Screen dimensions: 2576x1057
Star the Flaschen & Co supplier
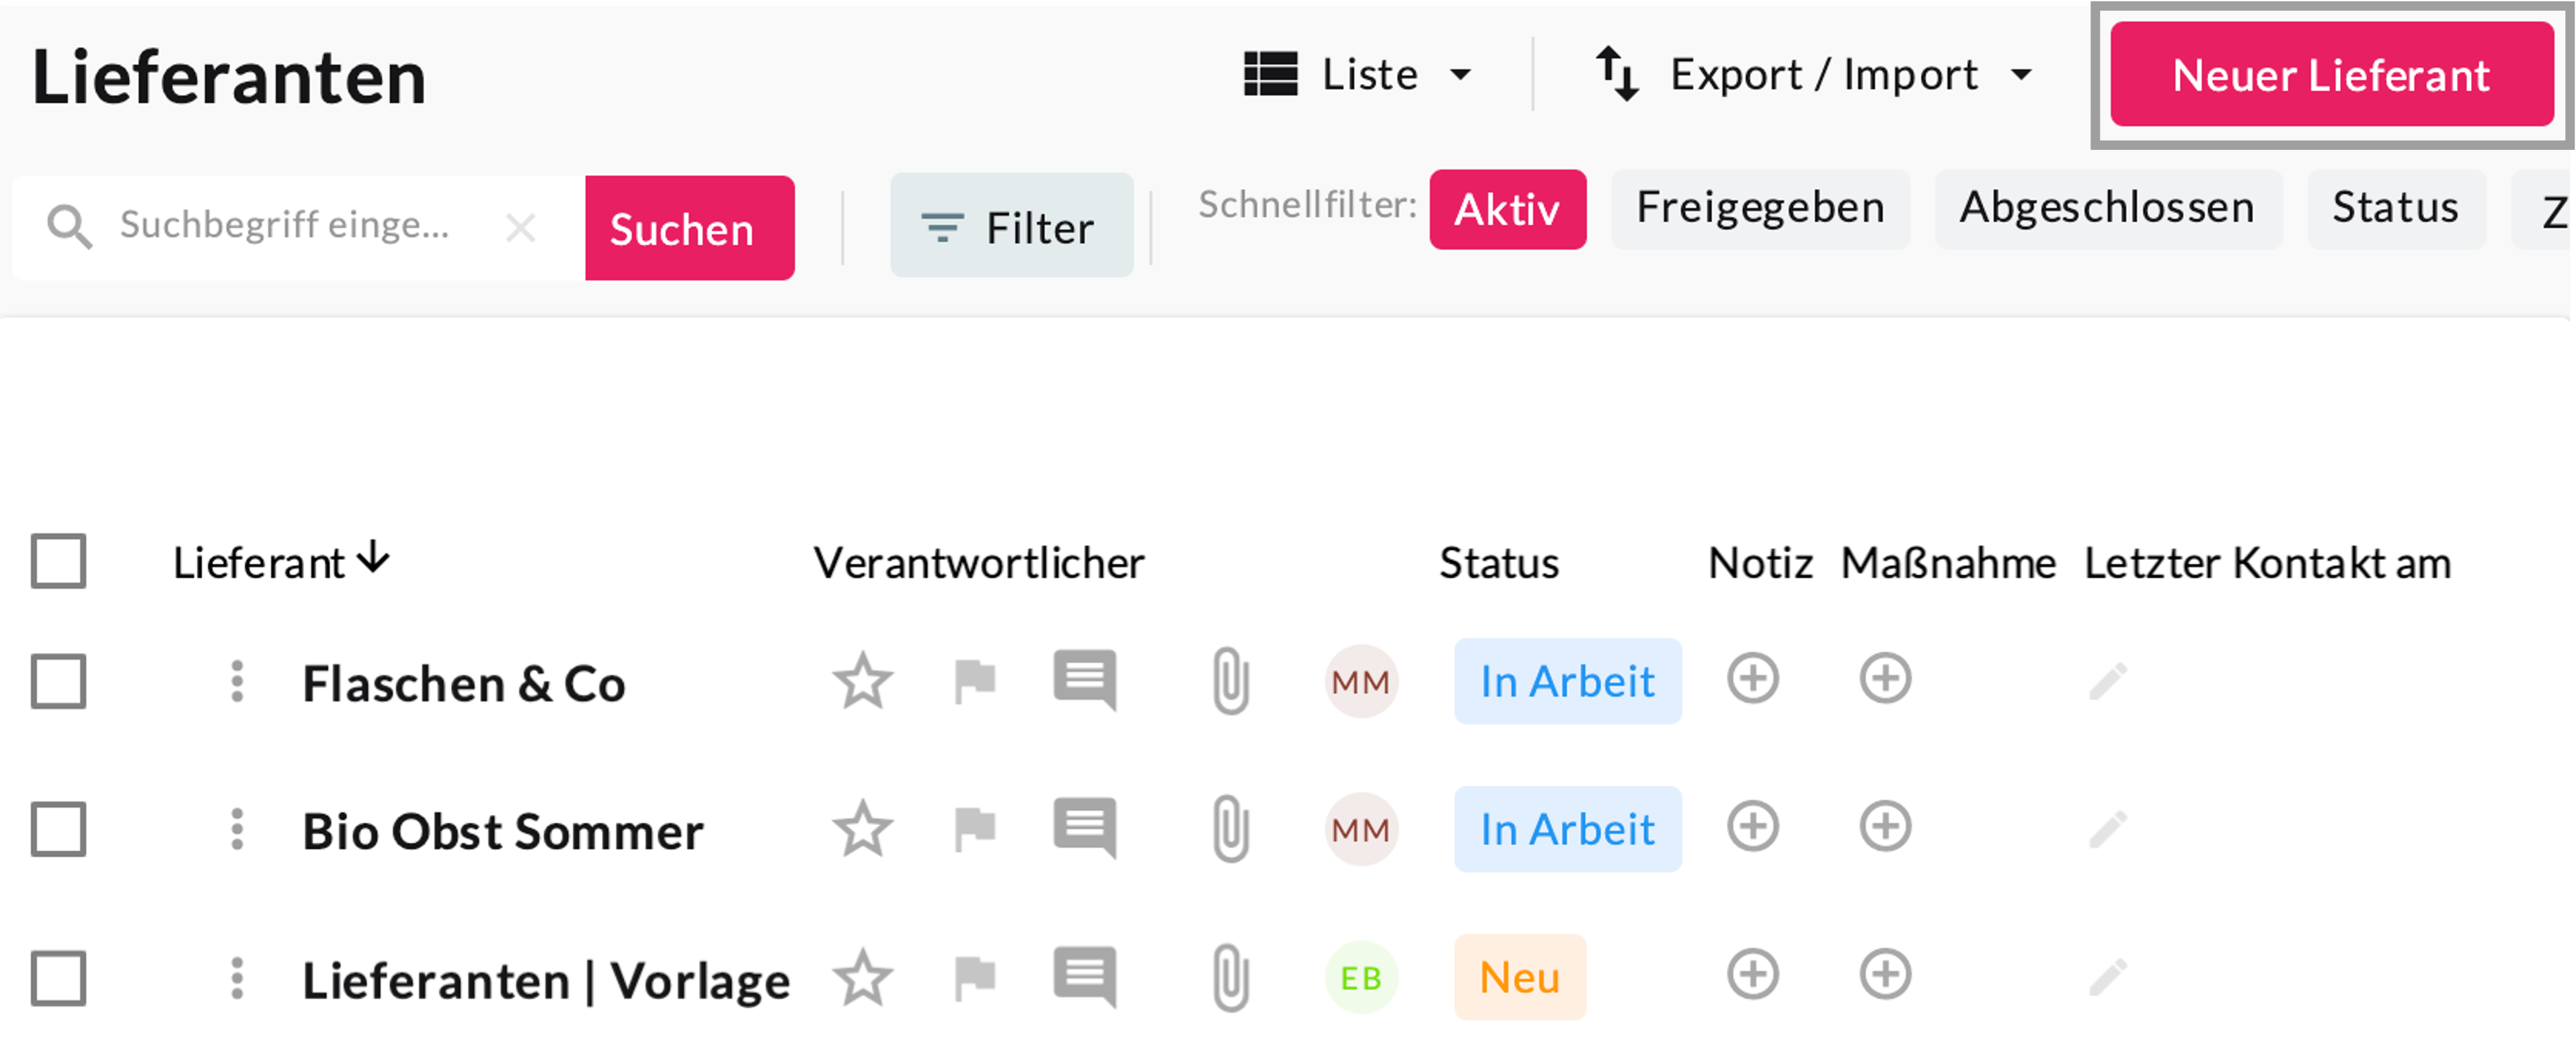[862, 682]
